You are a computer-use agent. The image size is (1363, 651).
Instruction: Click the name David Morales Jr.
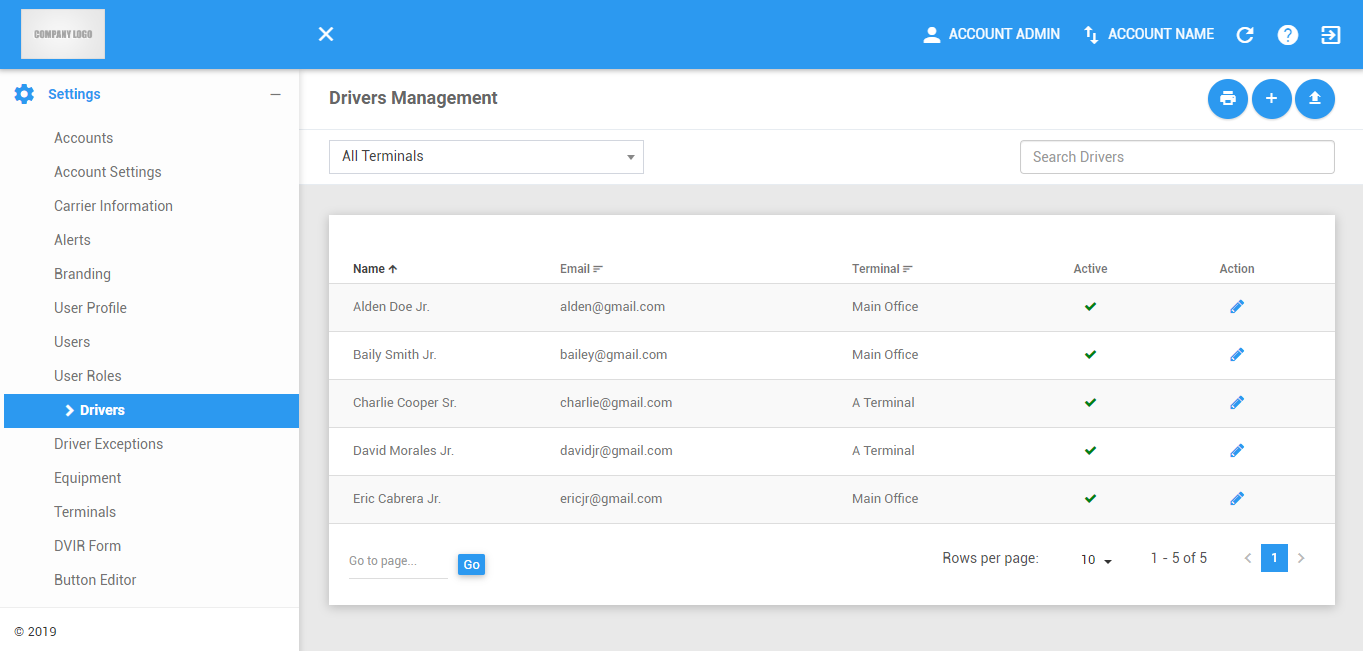pos(403,451)
